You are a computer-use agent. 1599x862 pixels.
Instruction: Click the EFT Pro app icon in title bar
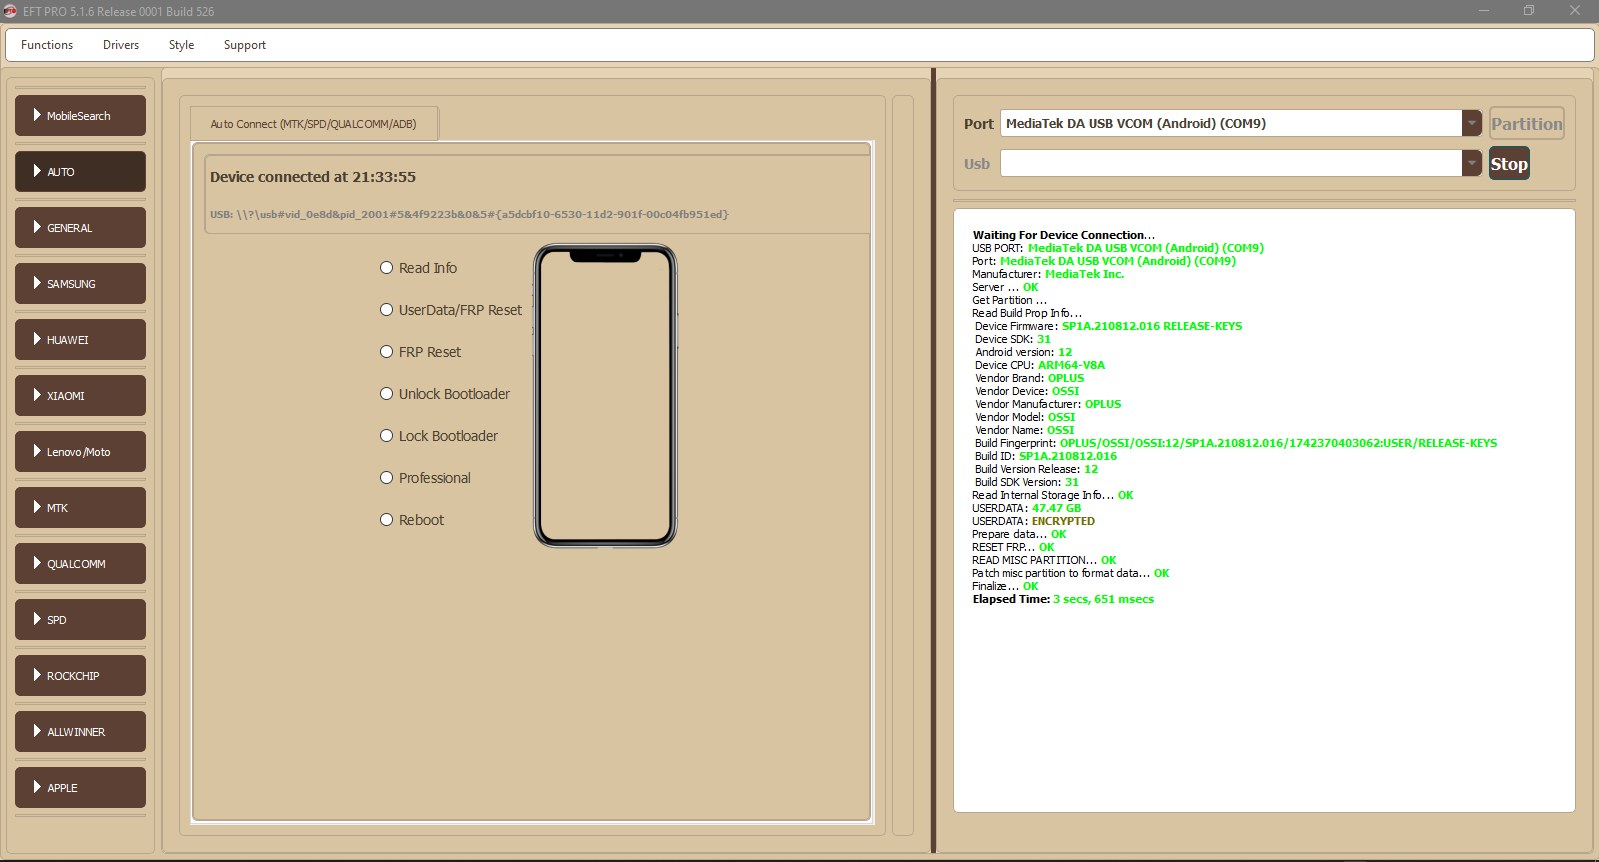tap(11, 11)
